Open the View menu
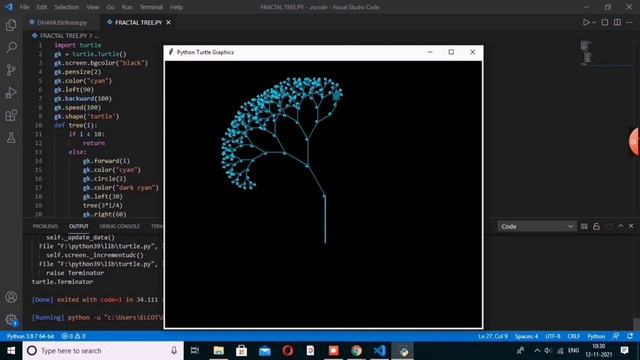The width and height of the screenshot is (640, 360). pos(93,7)
